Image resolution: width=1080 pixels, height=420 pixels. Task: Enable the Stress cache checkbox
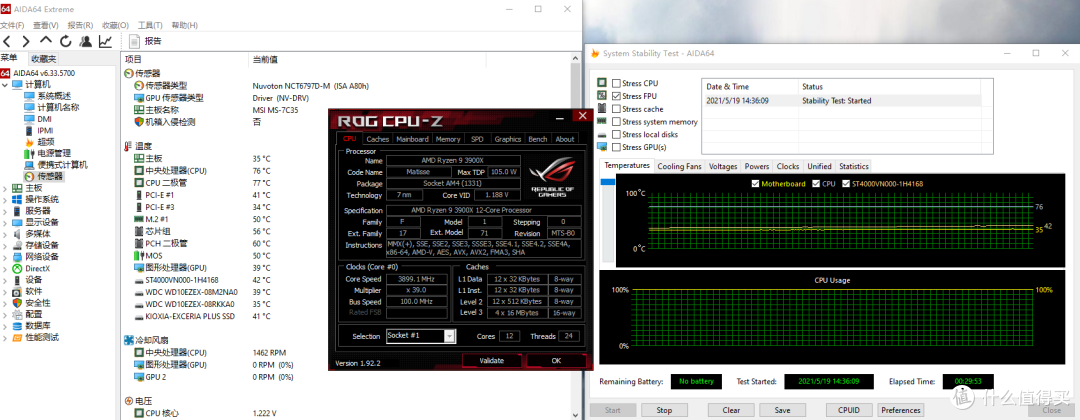(x=616, y=109)
